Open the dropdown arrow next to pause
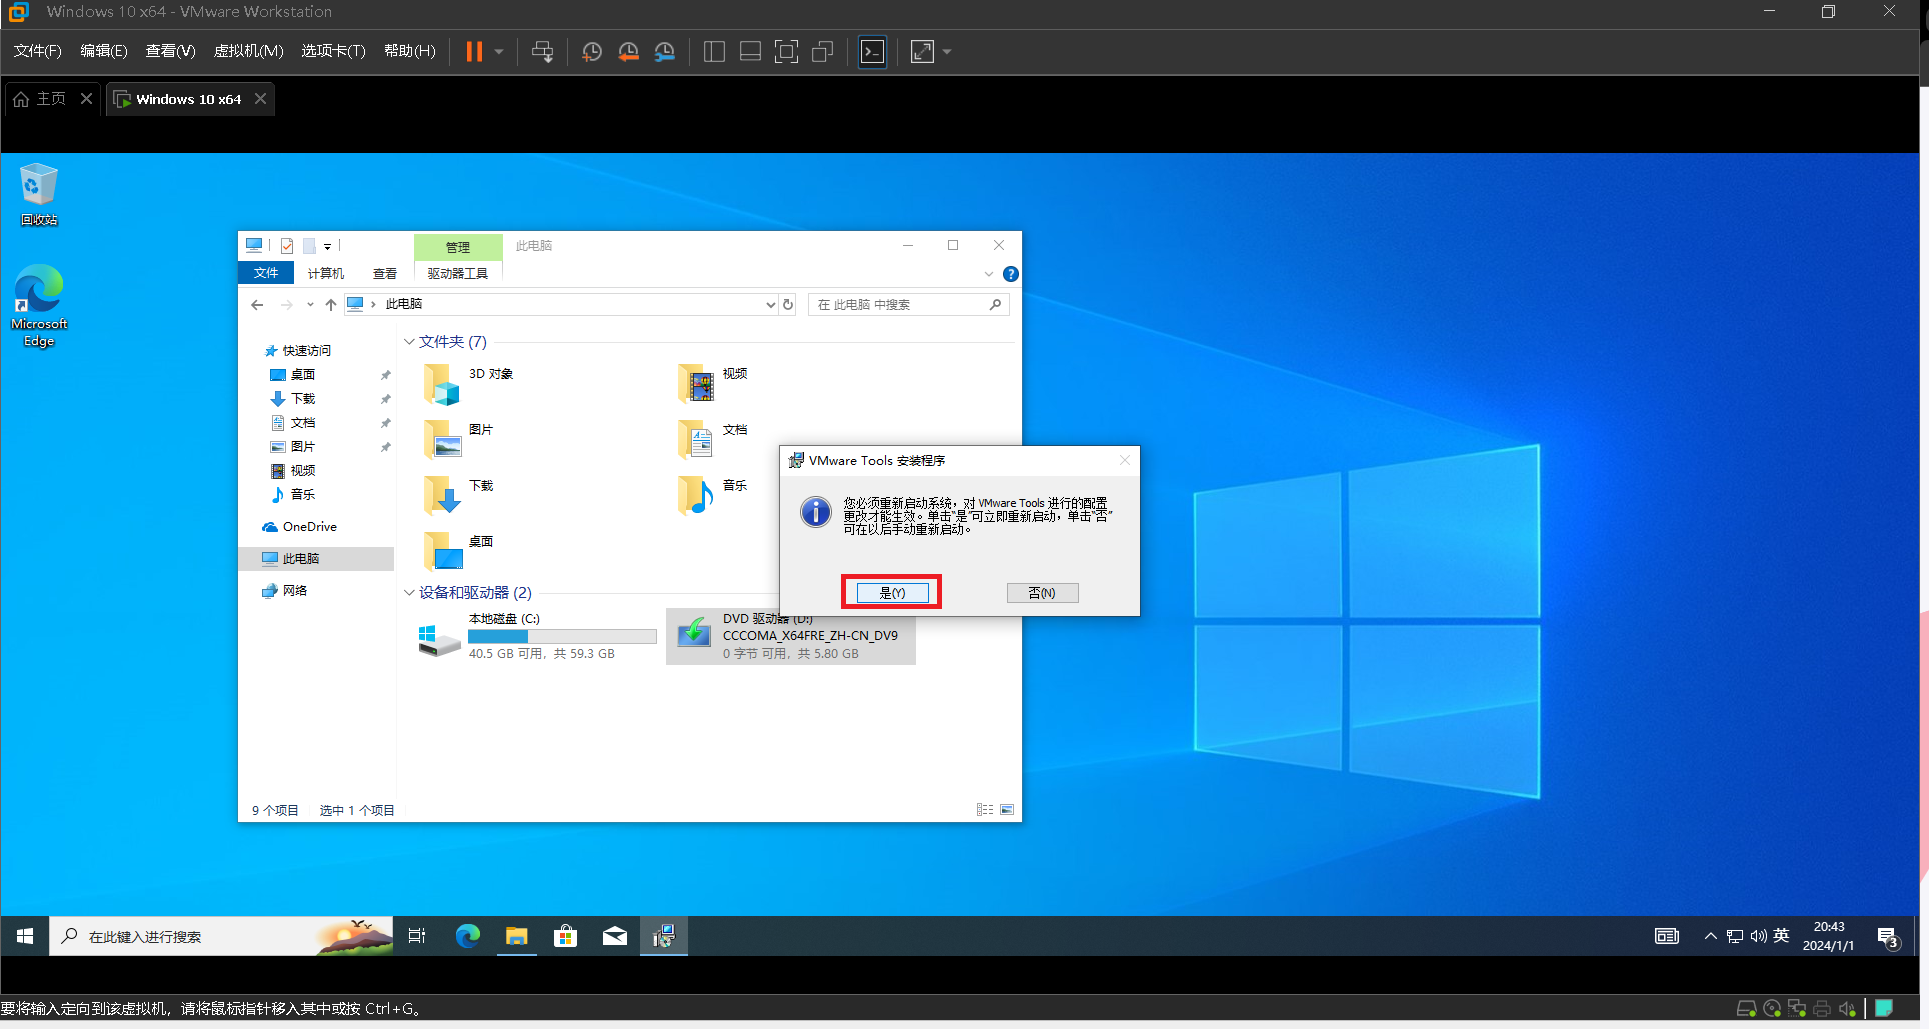The width and height of the screenshot is (1929, 1029). (x=498, y=52)
